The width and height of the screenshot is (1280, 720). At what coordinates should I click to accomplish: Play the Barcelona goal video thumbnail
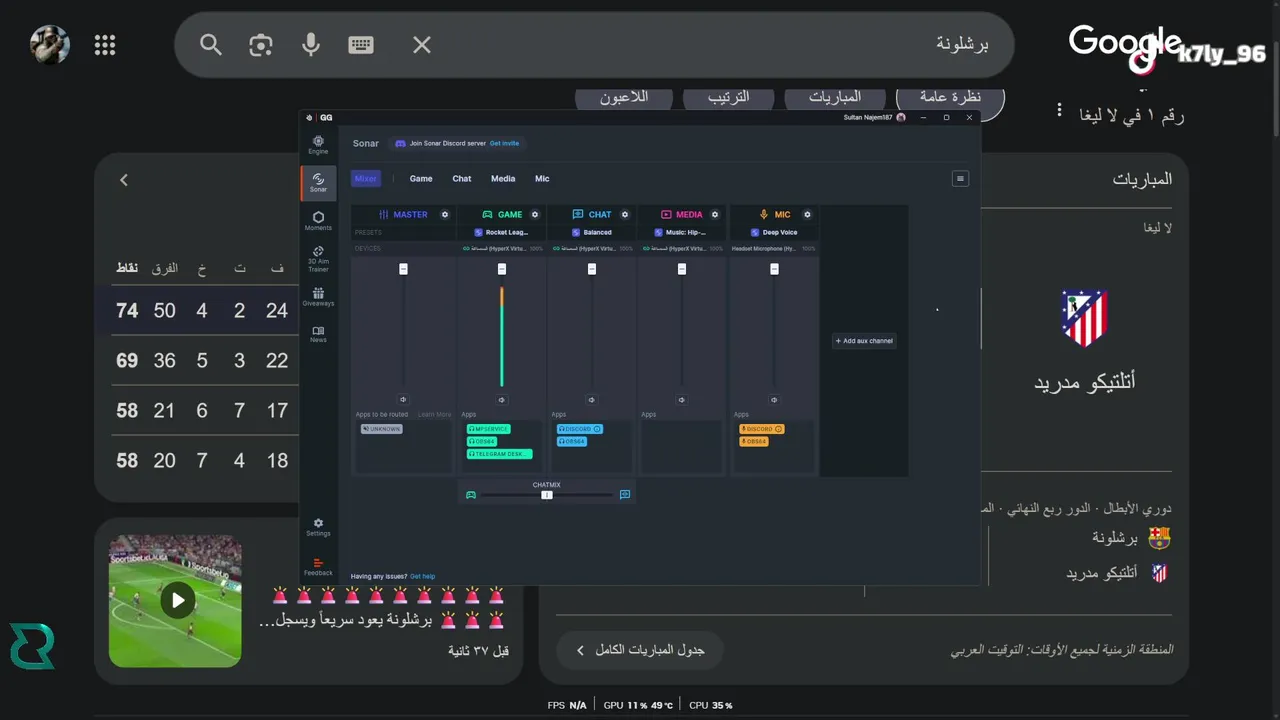coord(177,600)
